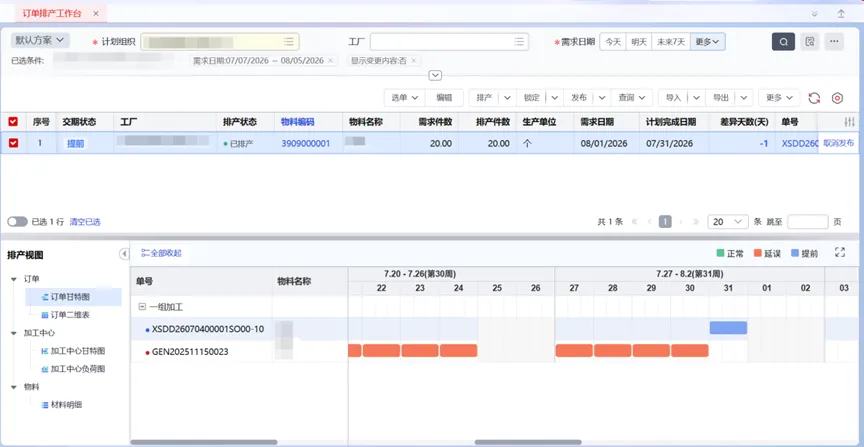The image size is (864, 447).
Task: Collapse the 物料 tree node
Action: click(14, 387)
